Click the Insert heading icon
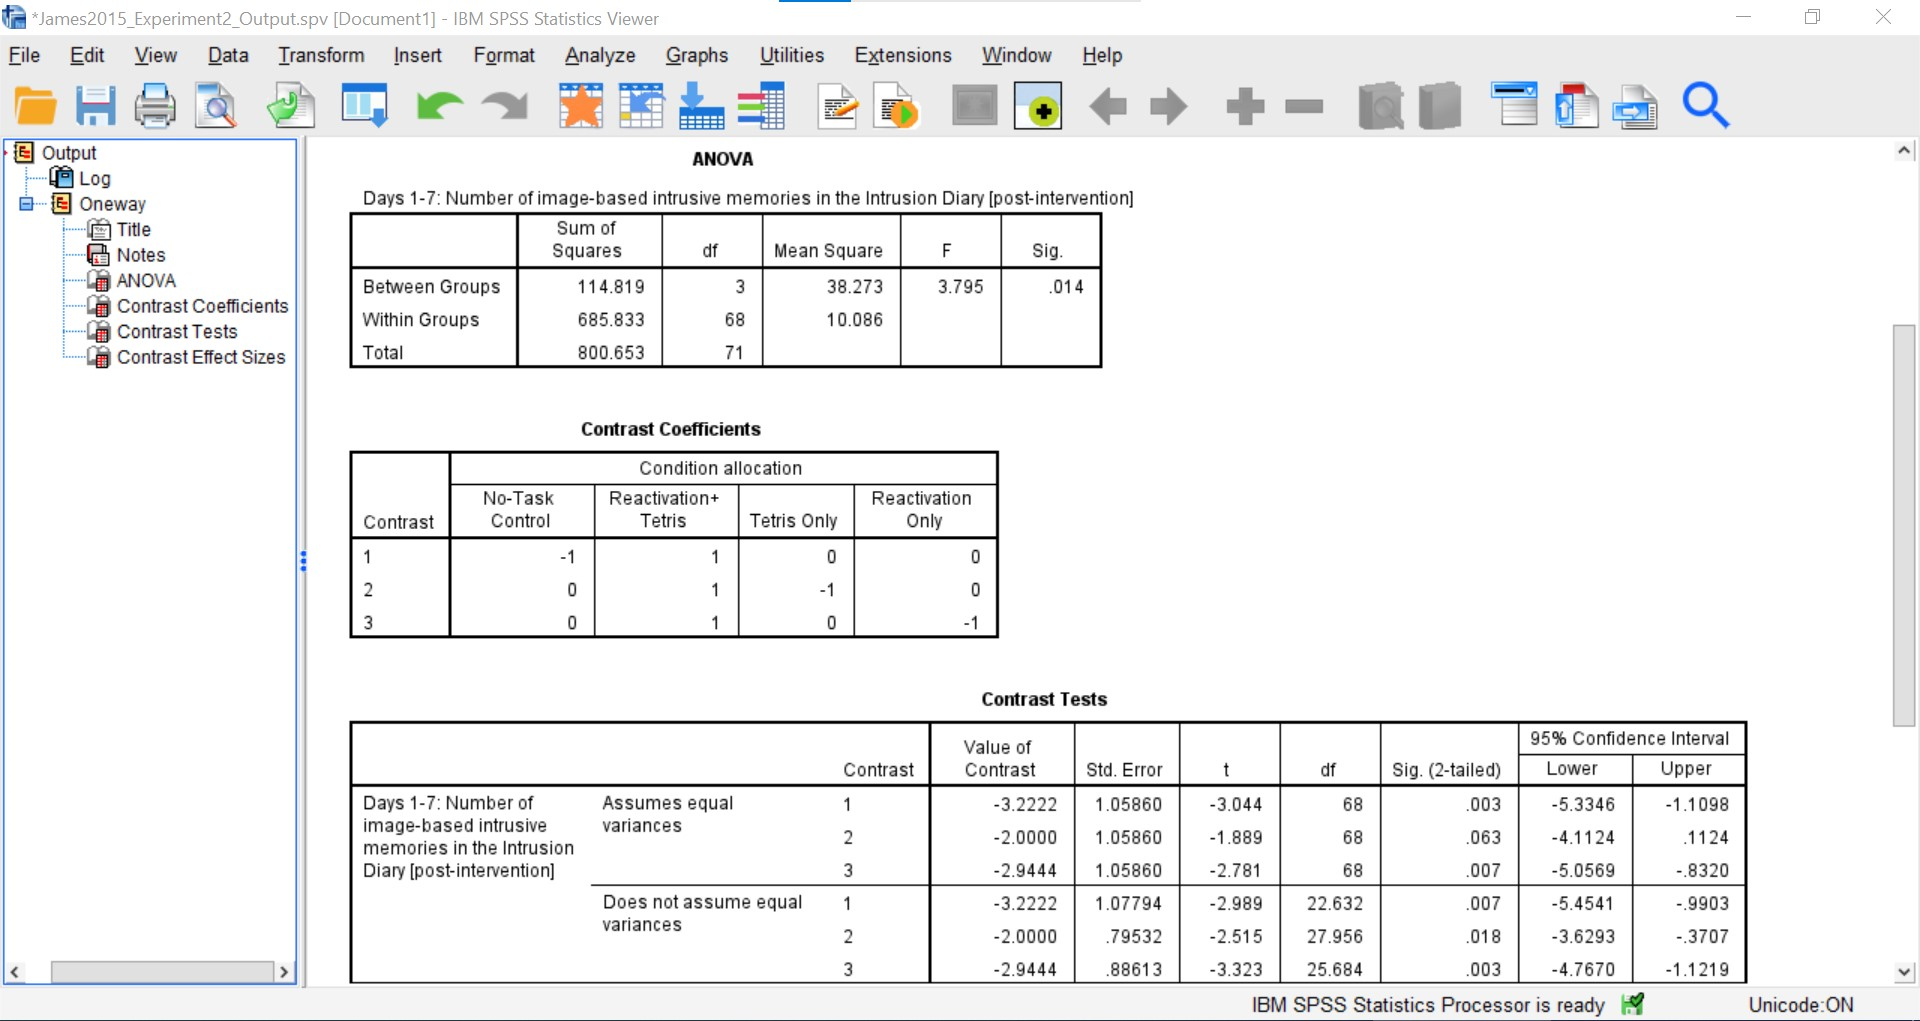The image size is (1920, 1021). (x=1515, y=105)
